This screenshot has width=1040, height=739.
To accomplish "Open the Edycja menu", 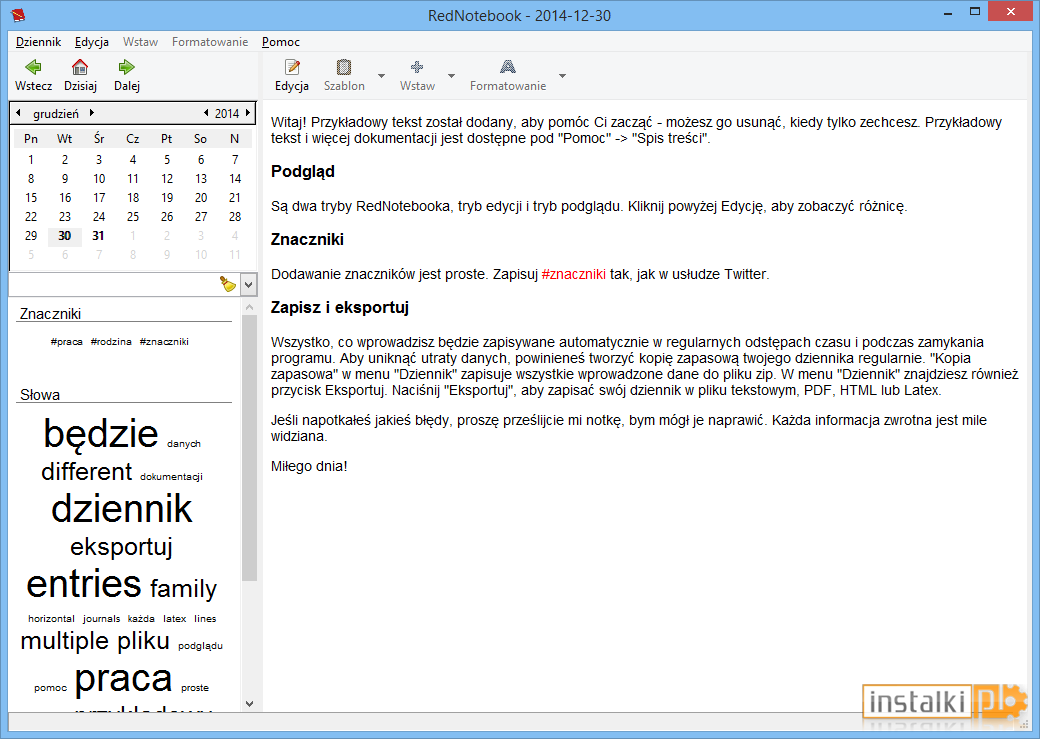I will tap(92, 42).
